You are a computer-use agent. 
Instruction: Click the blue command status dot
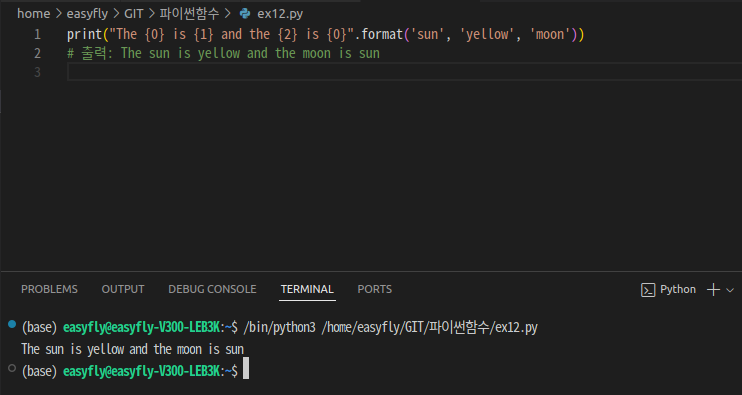[12, 324]
